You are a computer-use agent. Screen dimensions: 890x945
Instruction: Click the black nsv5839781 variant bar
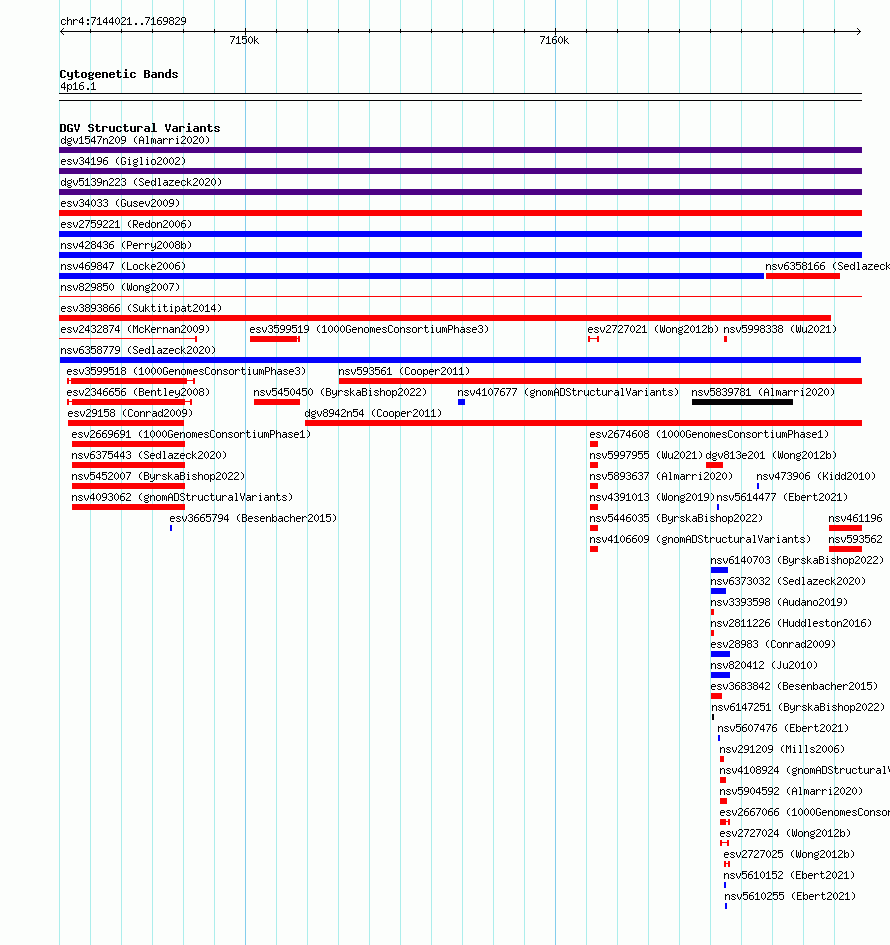click(742, 403)
